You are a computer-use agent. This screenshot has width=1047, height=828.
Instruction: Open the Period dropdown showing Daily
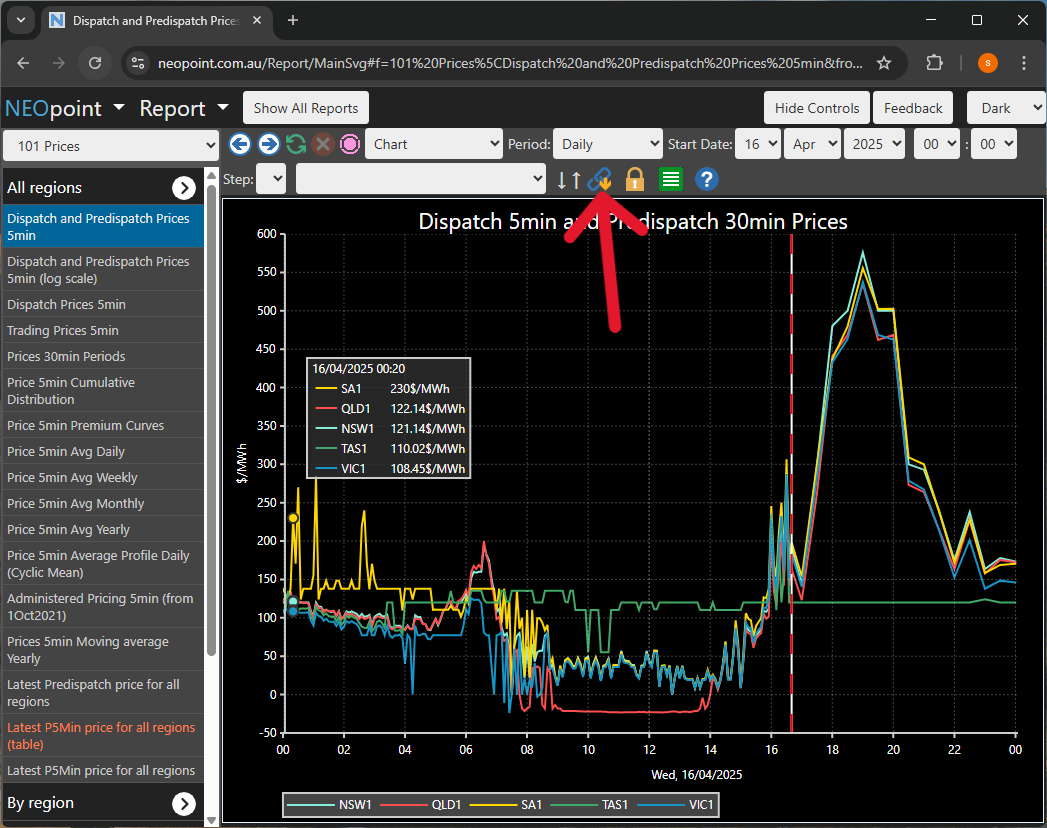[607, 144]
